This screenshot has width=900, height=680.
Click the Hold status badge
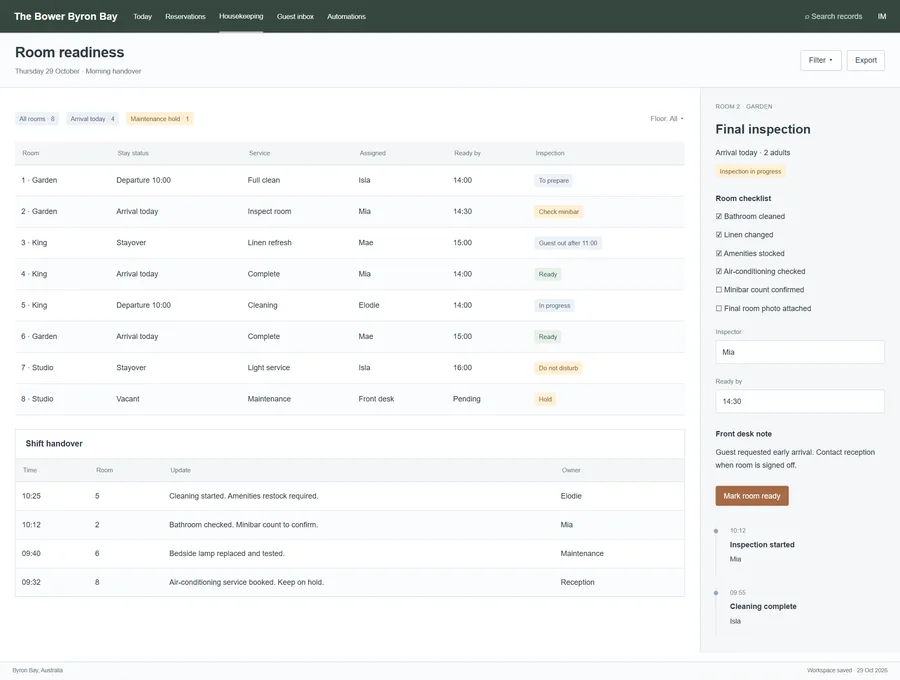(x=545, y=399)
